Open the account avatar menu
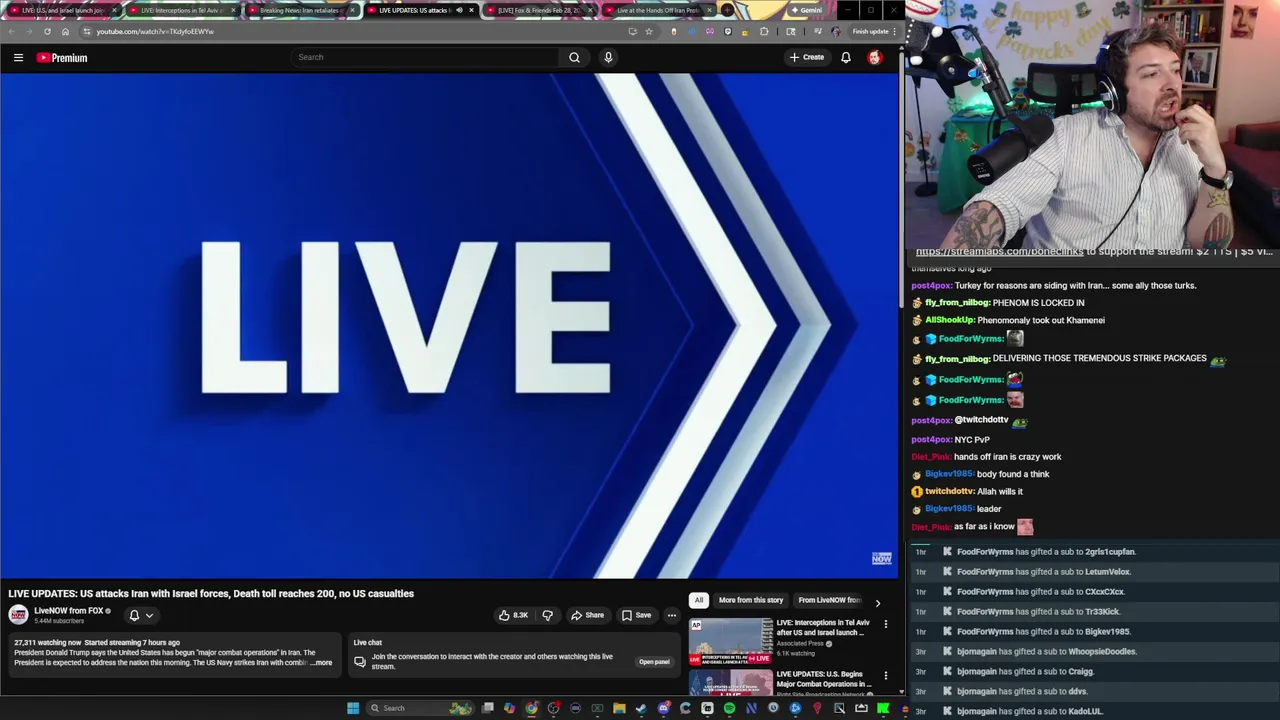The height and width of the screenshot is (720, 1280). (875, 58)
